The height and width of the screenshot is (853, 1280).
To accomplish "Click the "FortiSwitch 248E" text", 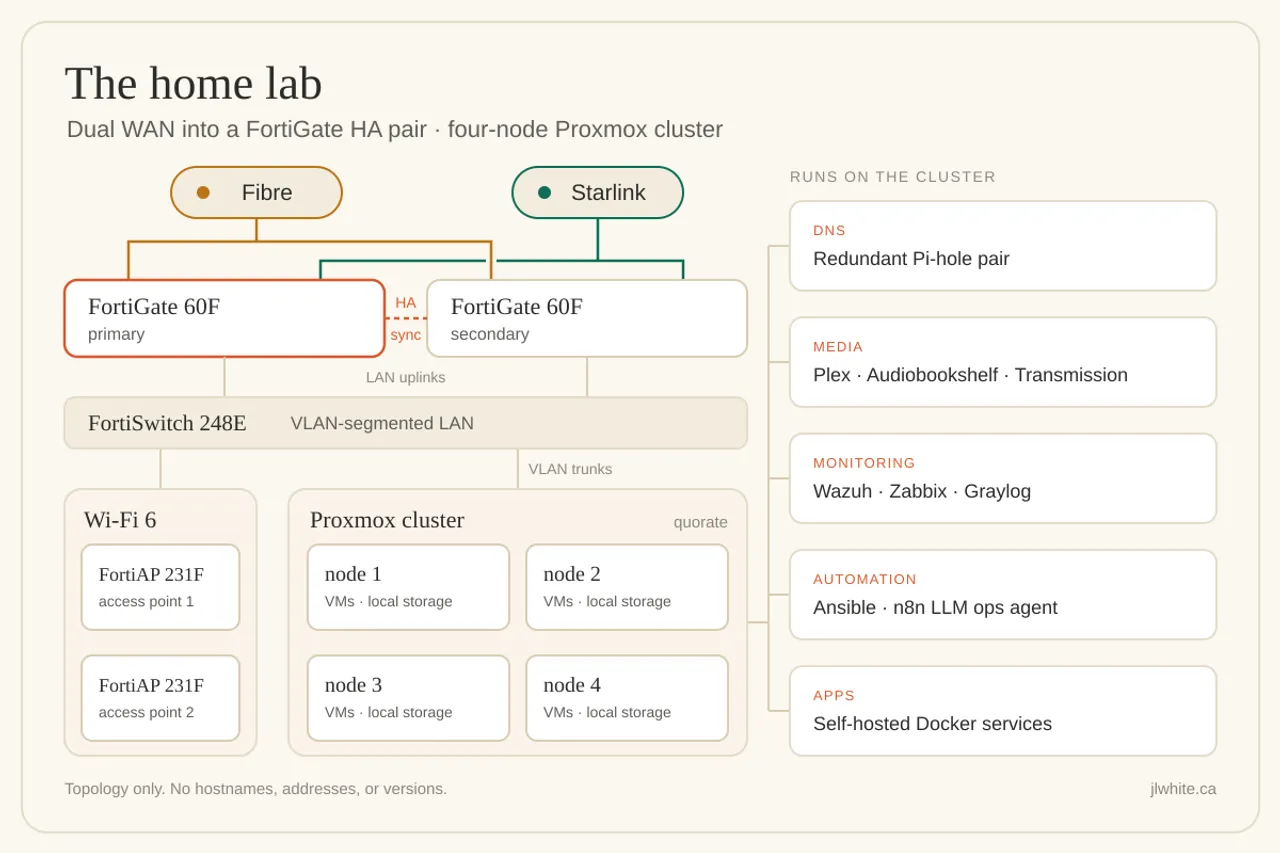I will click(x=167, y=423).
